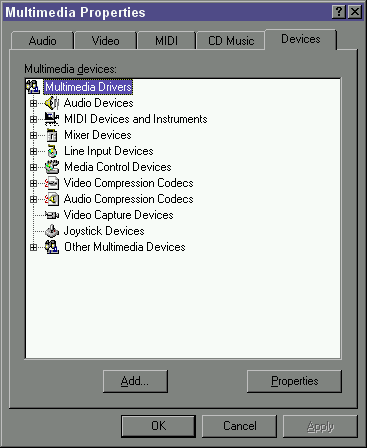Click the Video Capture Devices camera icon
The image size is (367, 448).
click(52, 215)
